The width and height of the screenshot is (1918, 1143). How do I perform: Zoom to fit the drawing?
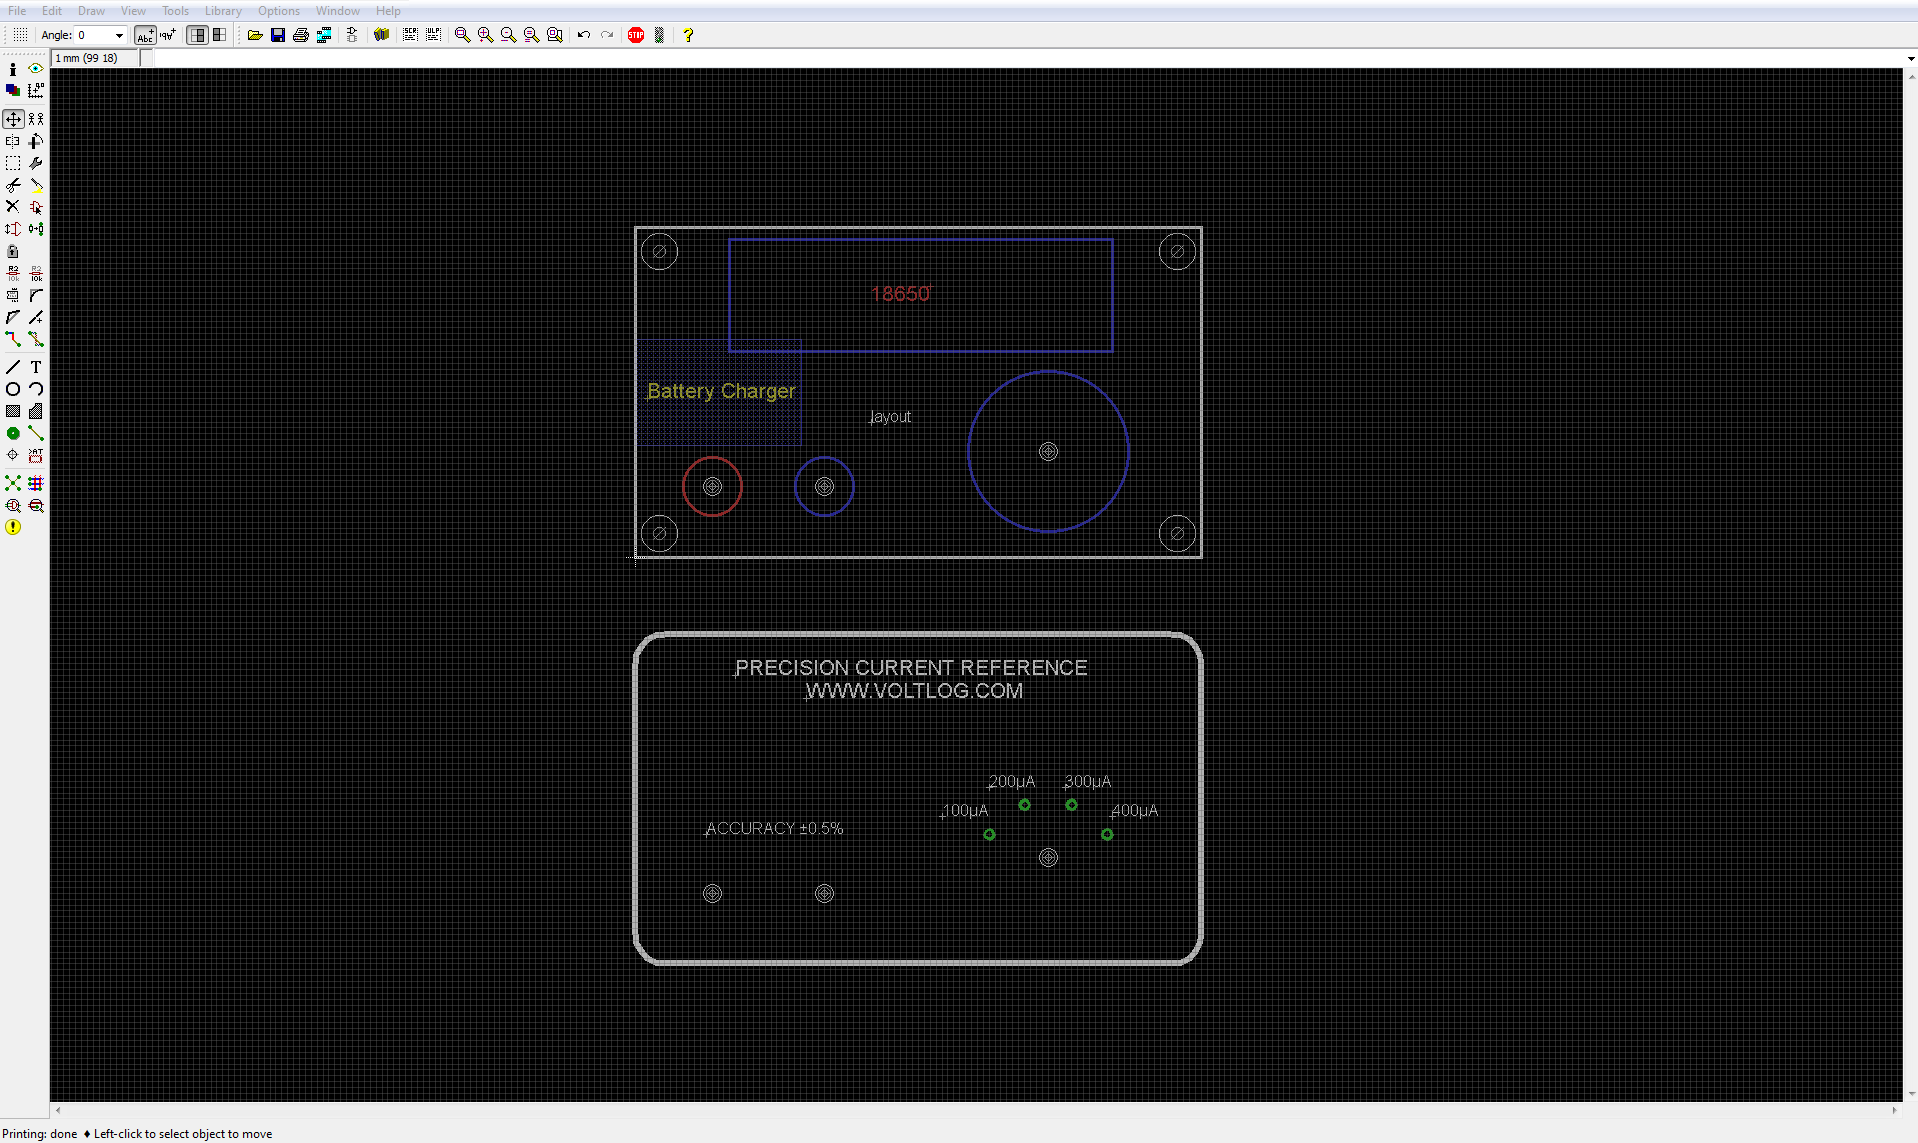coord(463,36)
